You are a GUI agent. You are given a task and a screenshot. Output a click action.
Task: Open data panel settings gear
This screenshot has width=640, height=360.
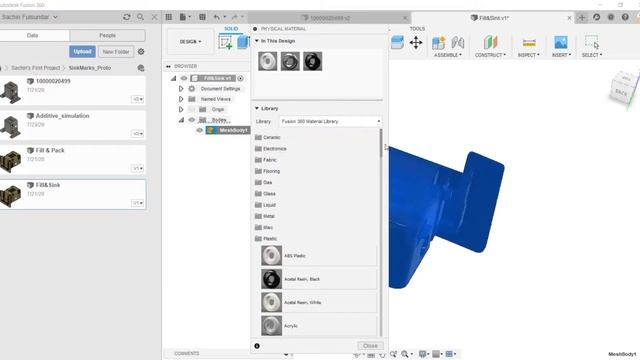(141, 52)
